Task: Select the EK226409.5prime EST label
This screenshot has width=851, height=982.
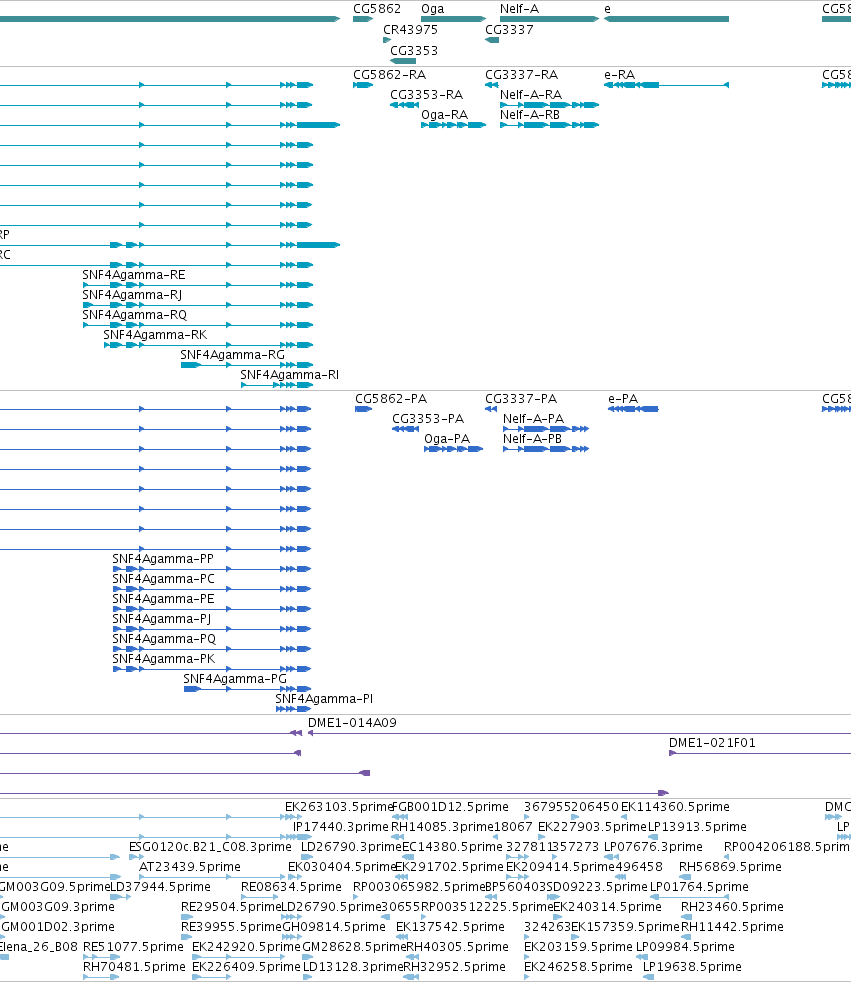Action: click(246, 968)
